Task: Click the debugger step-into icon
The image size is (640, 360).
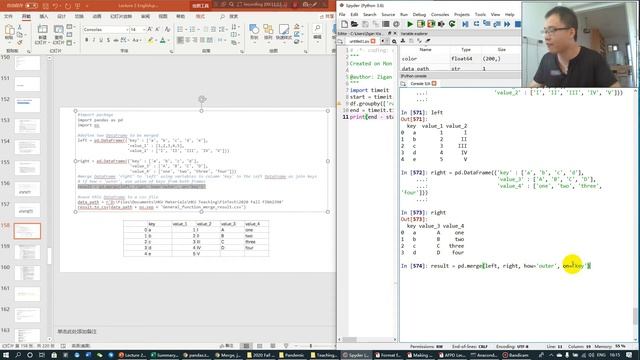Action: point(487,24)
